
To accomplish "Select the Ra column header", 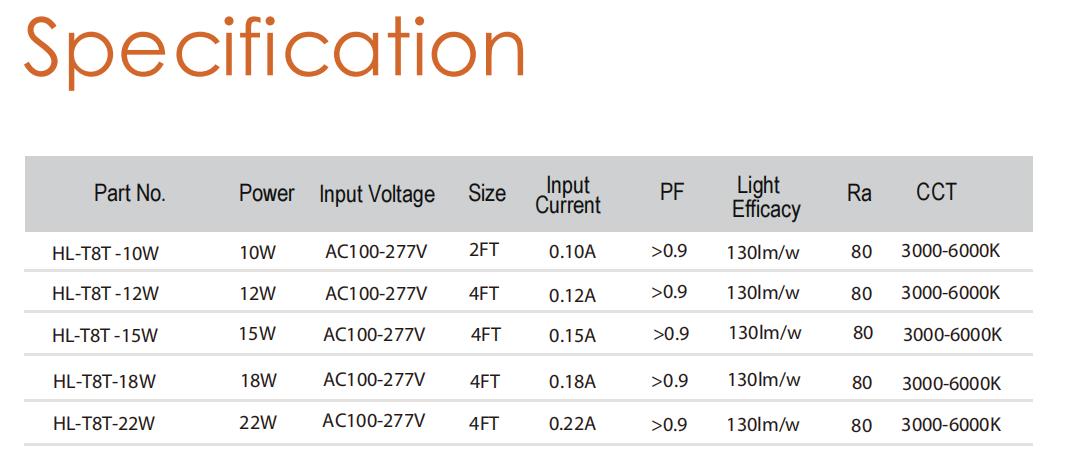I will point(859,193).
